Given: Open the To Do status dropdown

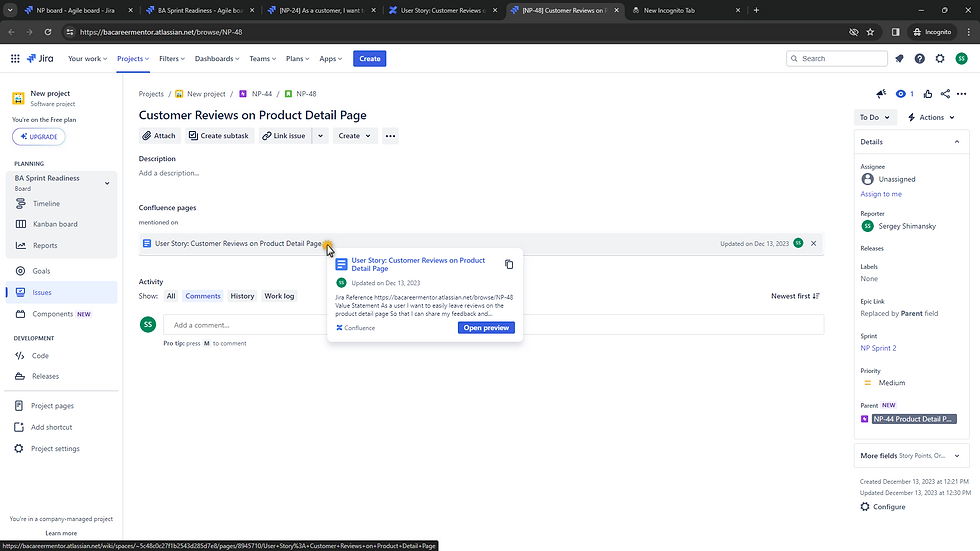Looking at the screenshot, I should point(874,117).
